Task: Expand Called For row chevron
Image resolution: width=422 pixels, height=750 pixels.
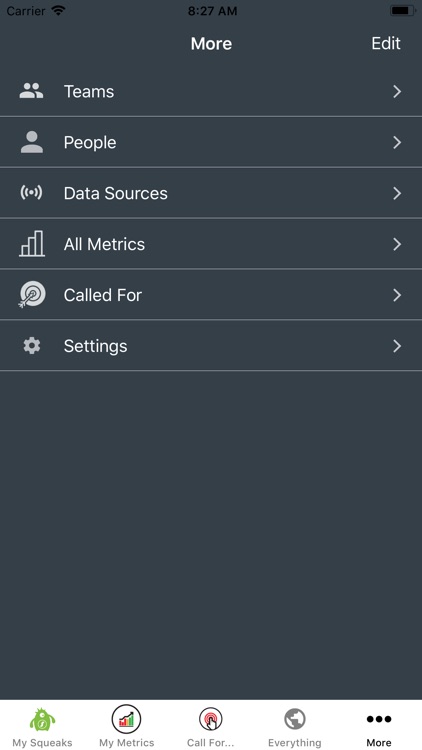Action: coord(397,295)
